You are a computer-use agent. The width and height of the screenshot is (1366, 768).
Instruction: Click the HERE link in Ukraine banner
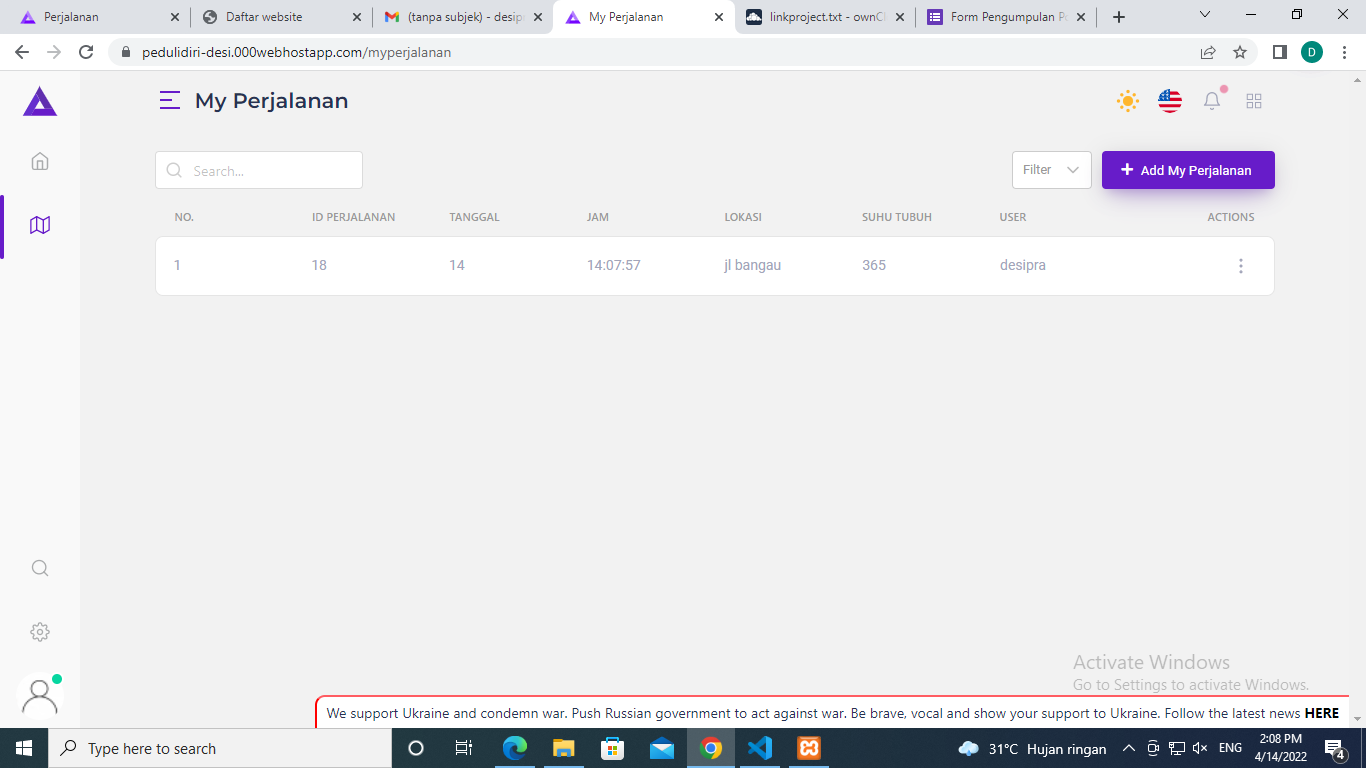(x=1321, y=713)
